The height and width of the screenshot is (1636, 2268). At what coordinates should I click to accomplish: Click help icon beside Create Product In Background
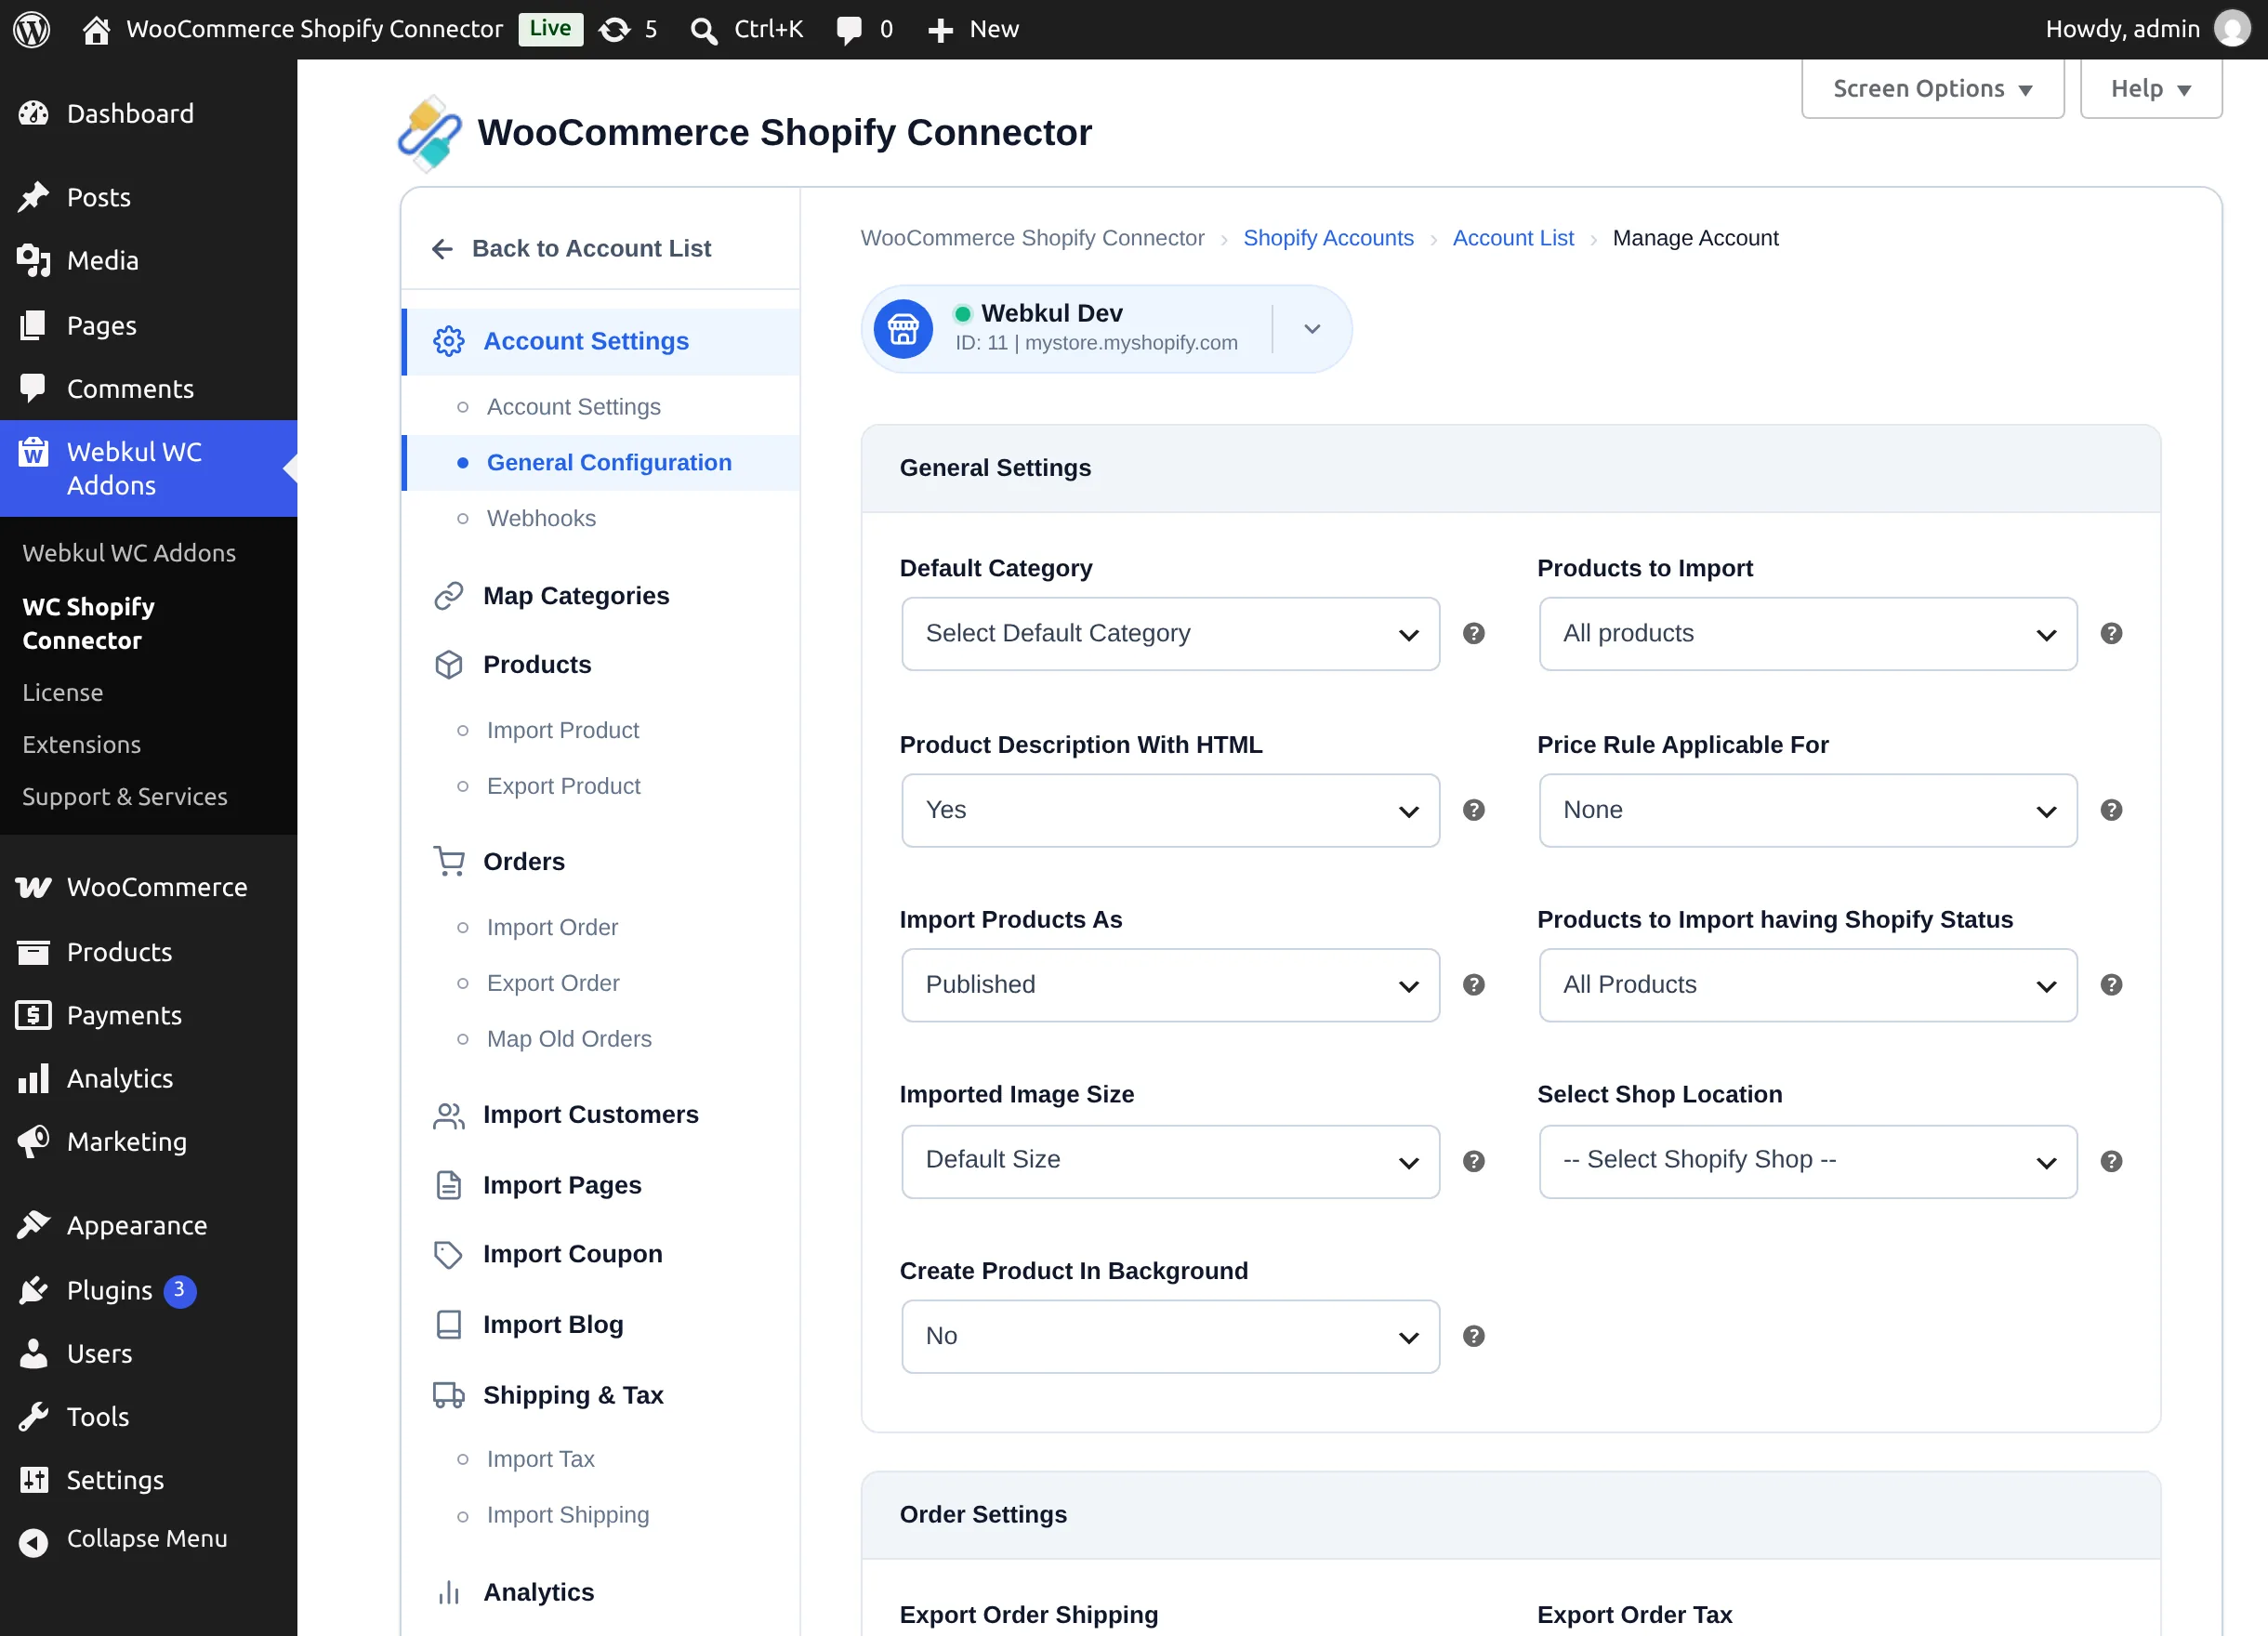click(1474, 1336)
